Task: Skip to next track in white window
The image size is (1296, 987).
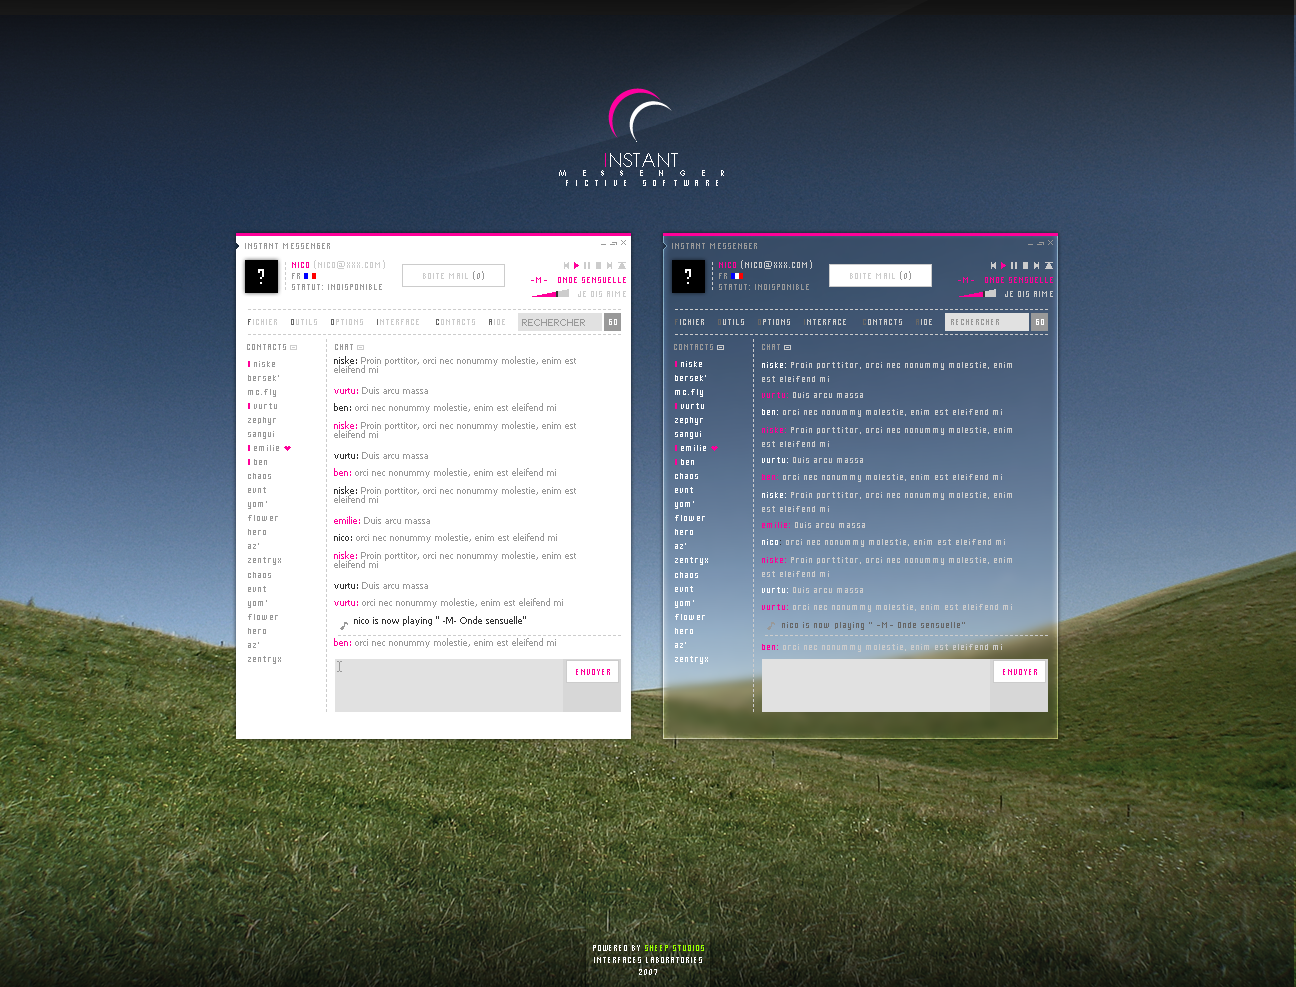Action: (x=609, y=265)
